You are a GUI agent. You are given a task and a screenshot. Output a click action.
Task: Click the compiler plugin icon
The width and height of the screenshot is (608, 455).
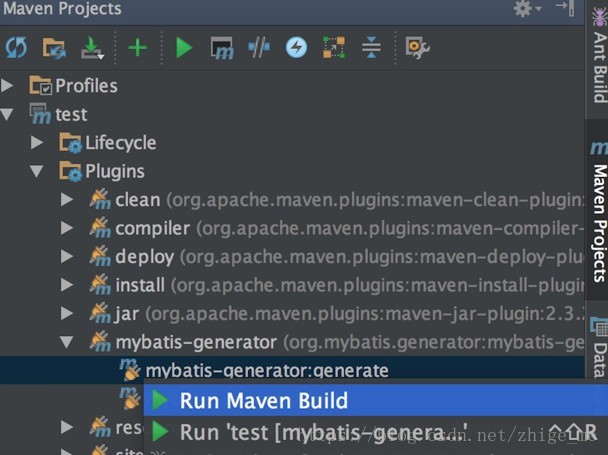click(100, 227)
